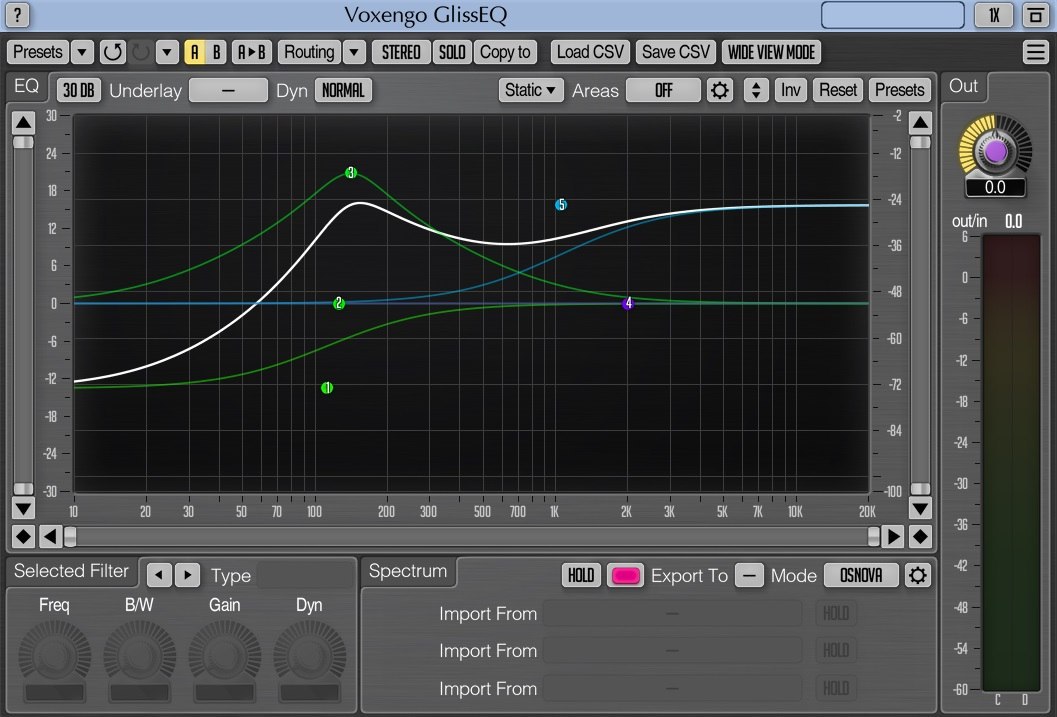The height and width of the screenshot is (717, 1057).
Task: Toggle Areas OFF switch
Action: (663, 90)
